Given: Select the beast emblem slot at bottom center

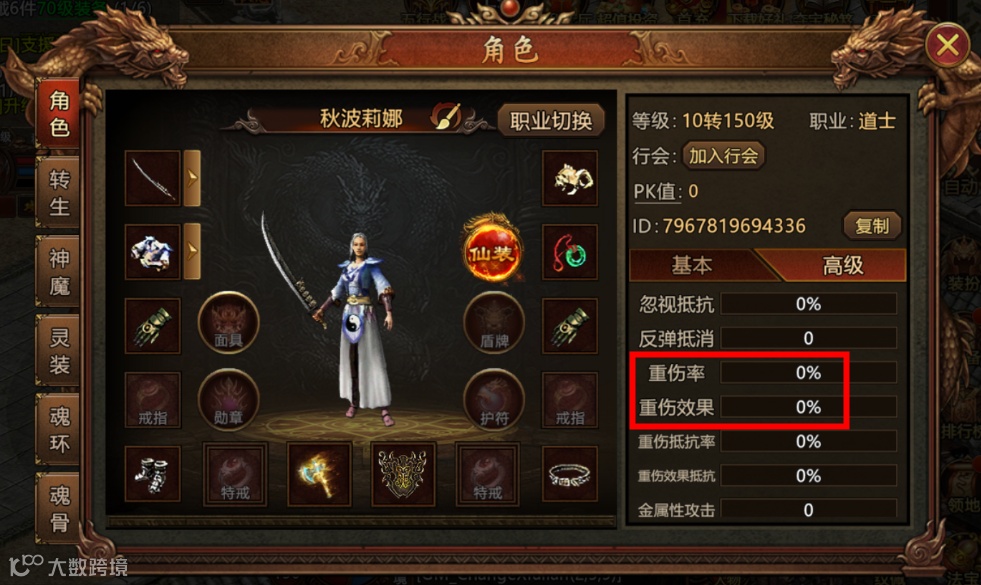Looking at the screenshot, I should [x=403, y=474].
